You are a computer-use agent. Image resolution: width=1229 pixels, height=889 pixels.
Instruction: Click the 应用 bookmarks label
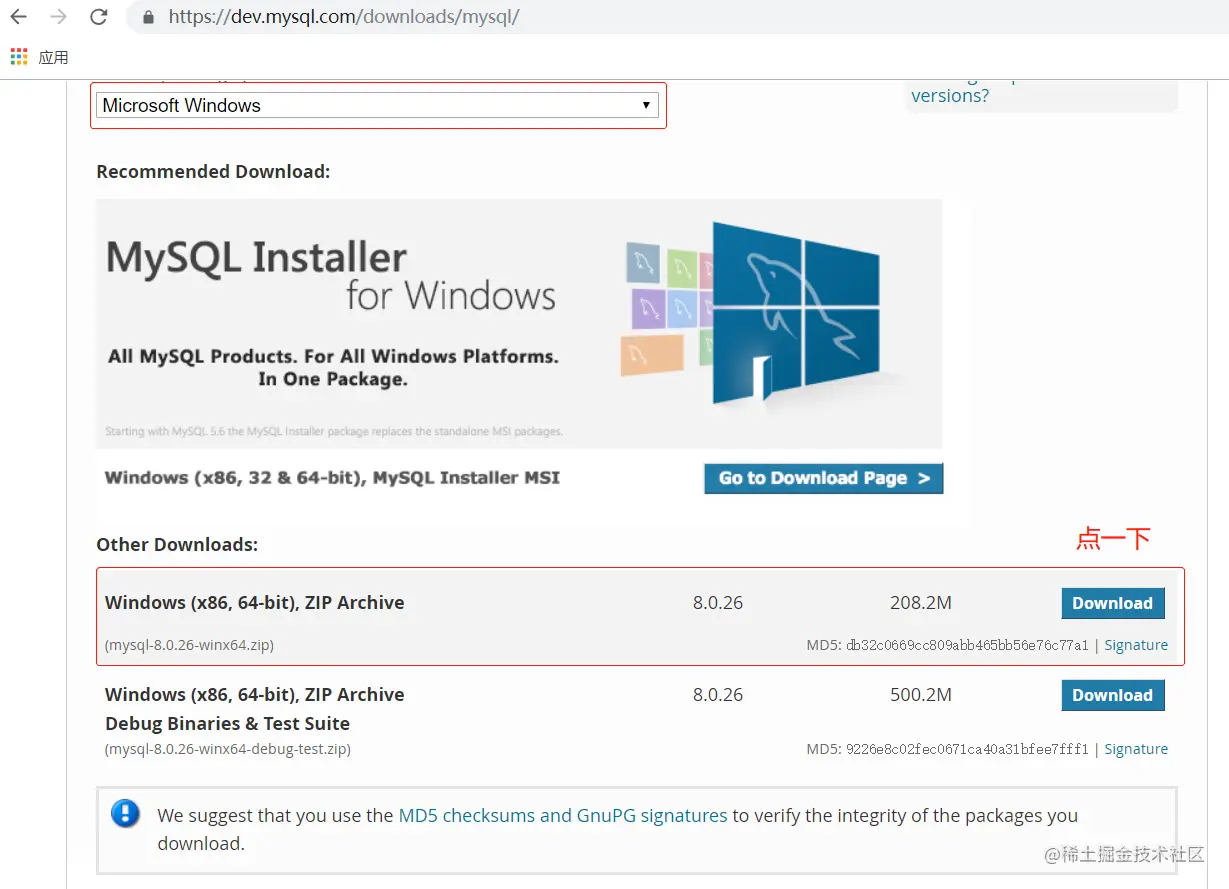(x=53, y=57)
